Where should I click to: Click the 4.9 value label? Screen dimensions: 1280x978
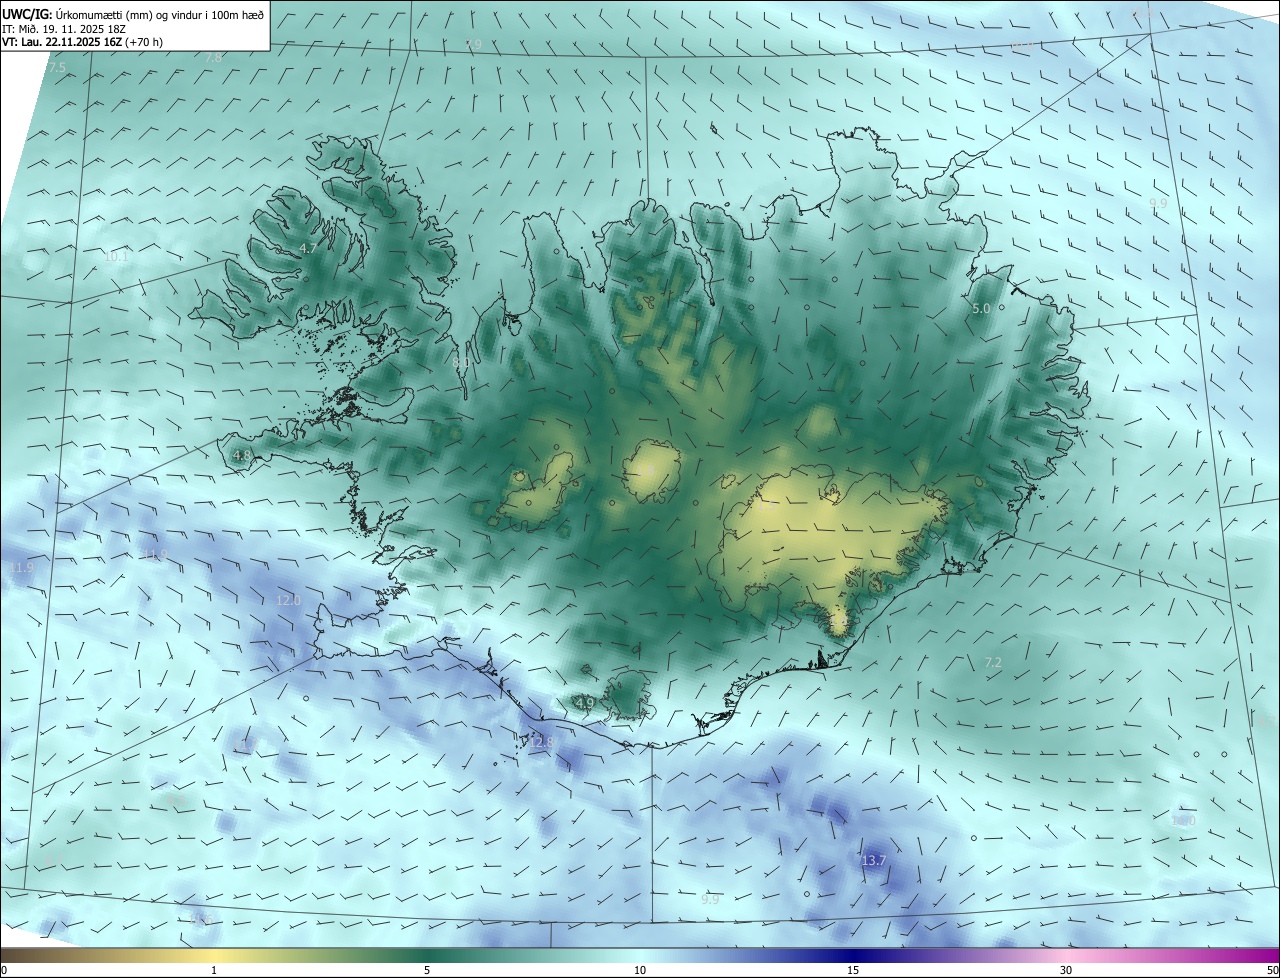[586, 703]
